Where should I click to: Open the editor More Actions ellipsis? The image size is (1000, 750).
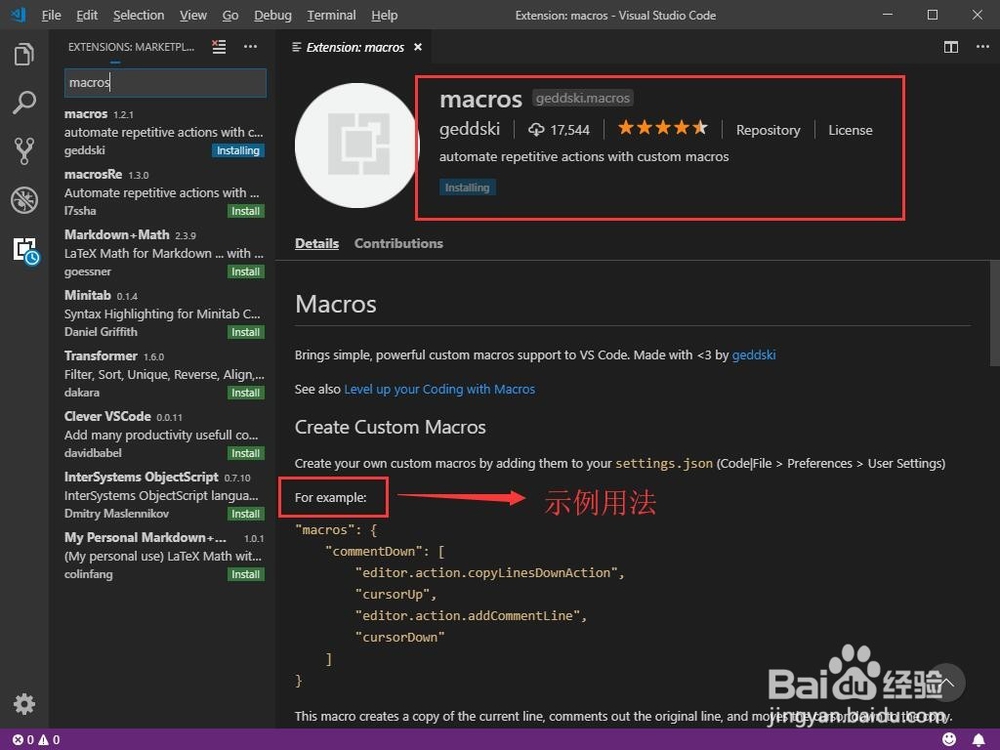pyautogui.click(x=983, y=47)
